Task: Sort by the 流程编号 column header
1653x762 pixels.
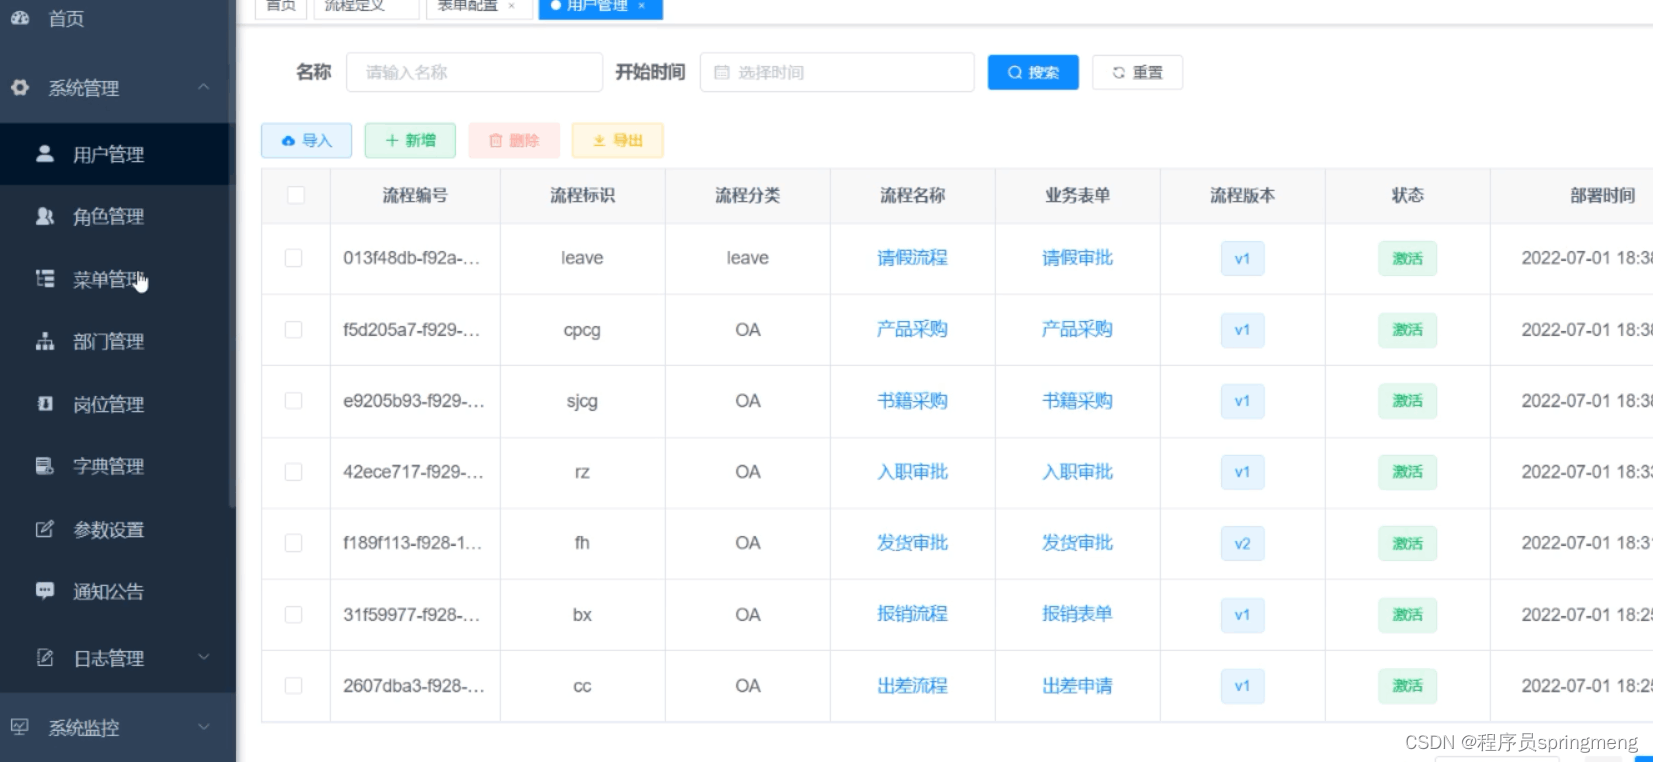Action: click(415, 195)
